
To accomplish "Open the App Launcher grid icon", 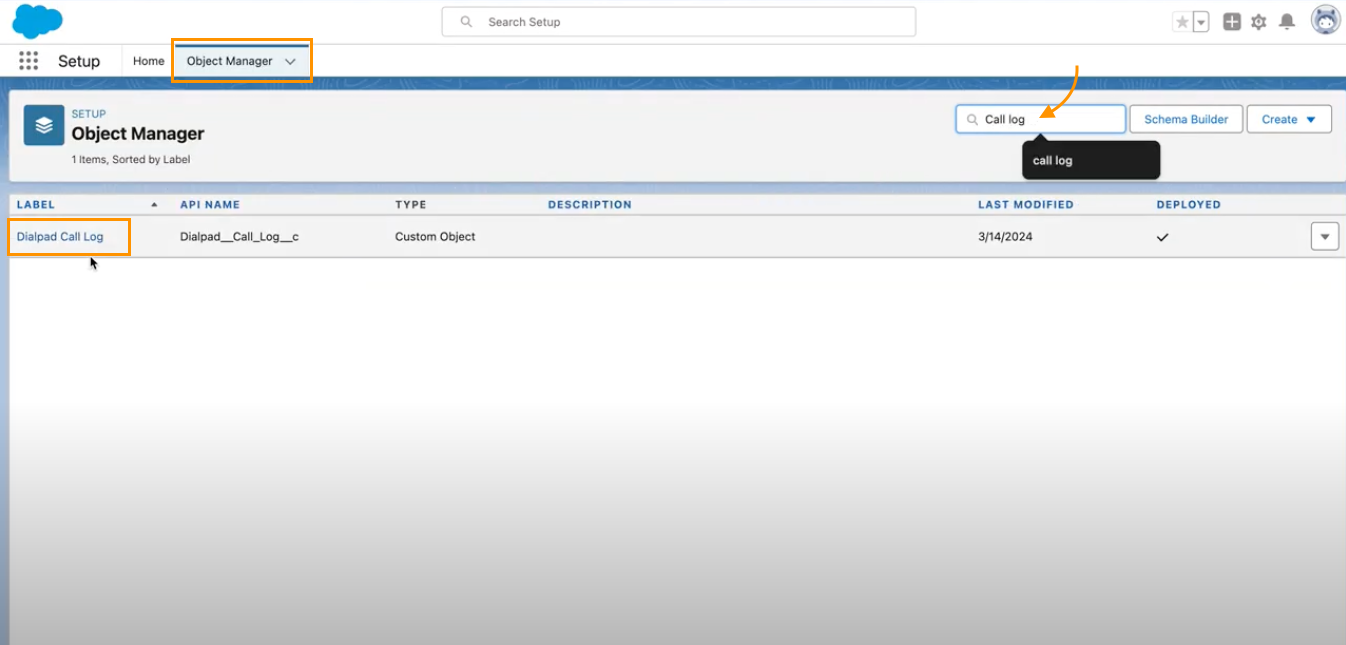I will coord(29,61).
